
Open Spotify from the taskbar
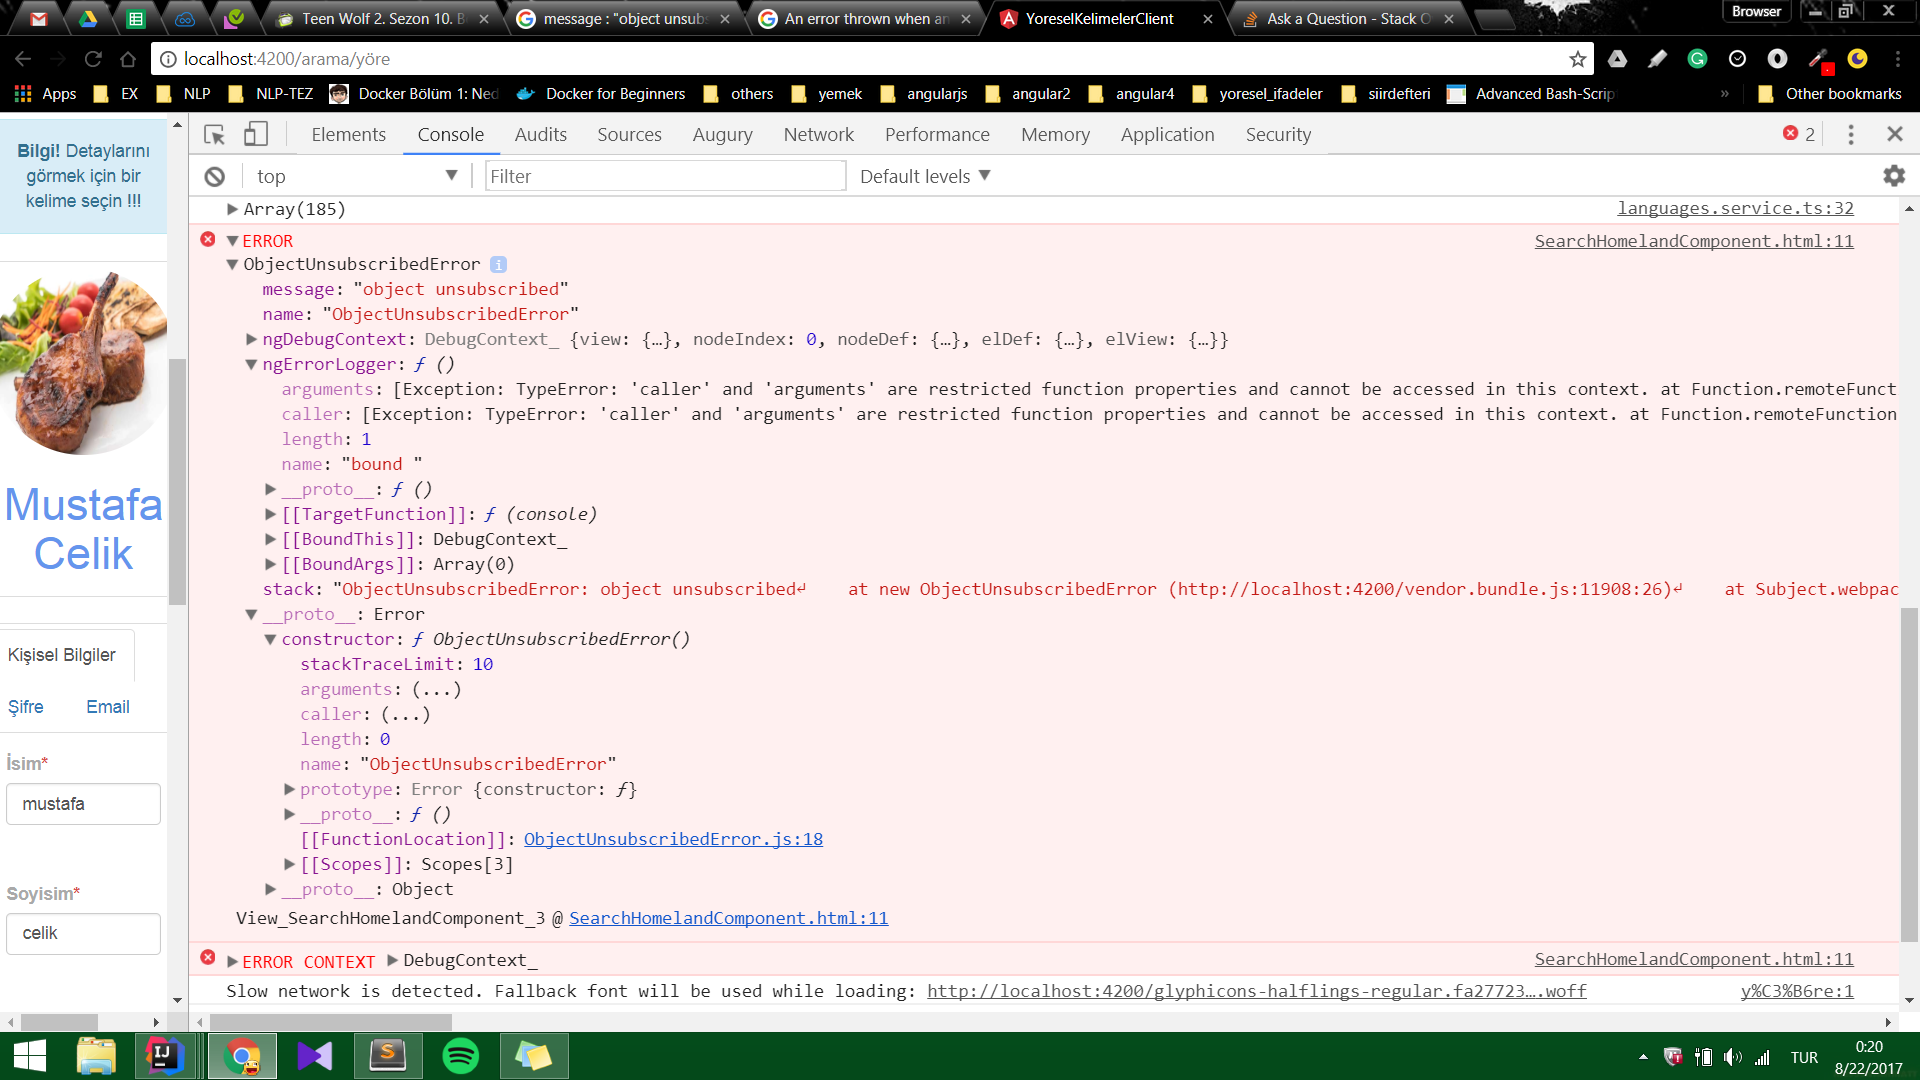tap(460, 1056)
